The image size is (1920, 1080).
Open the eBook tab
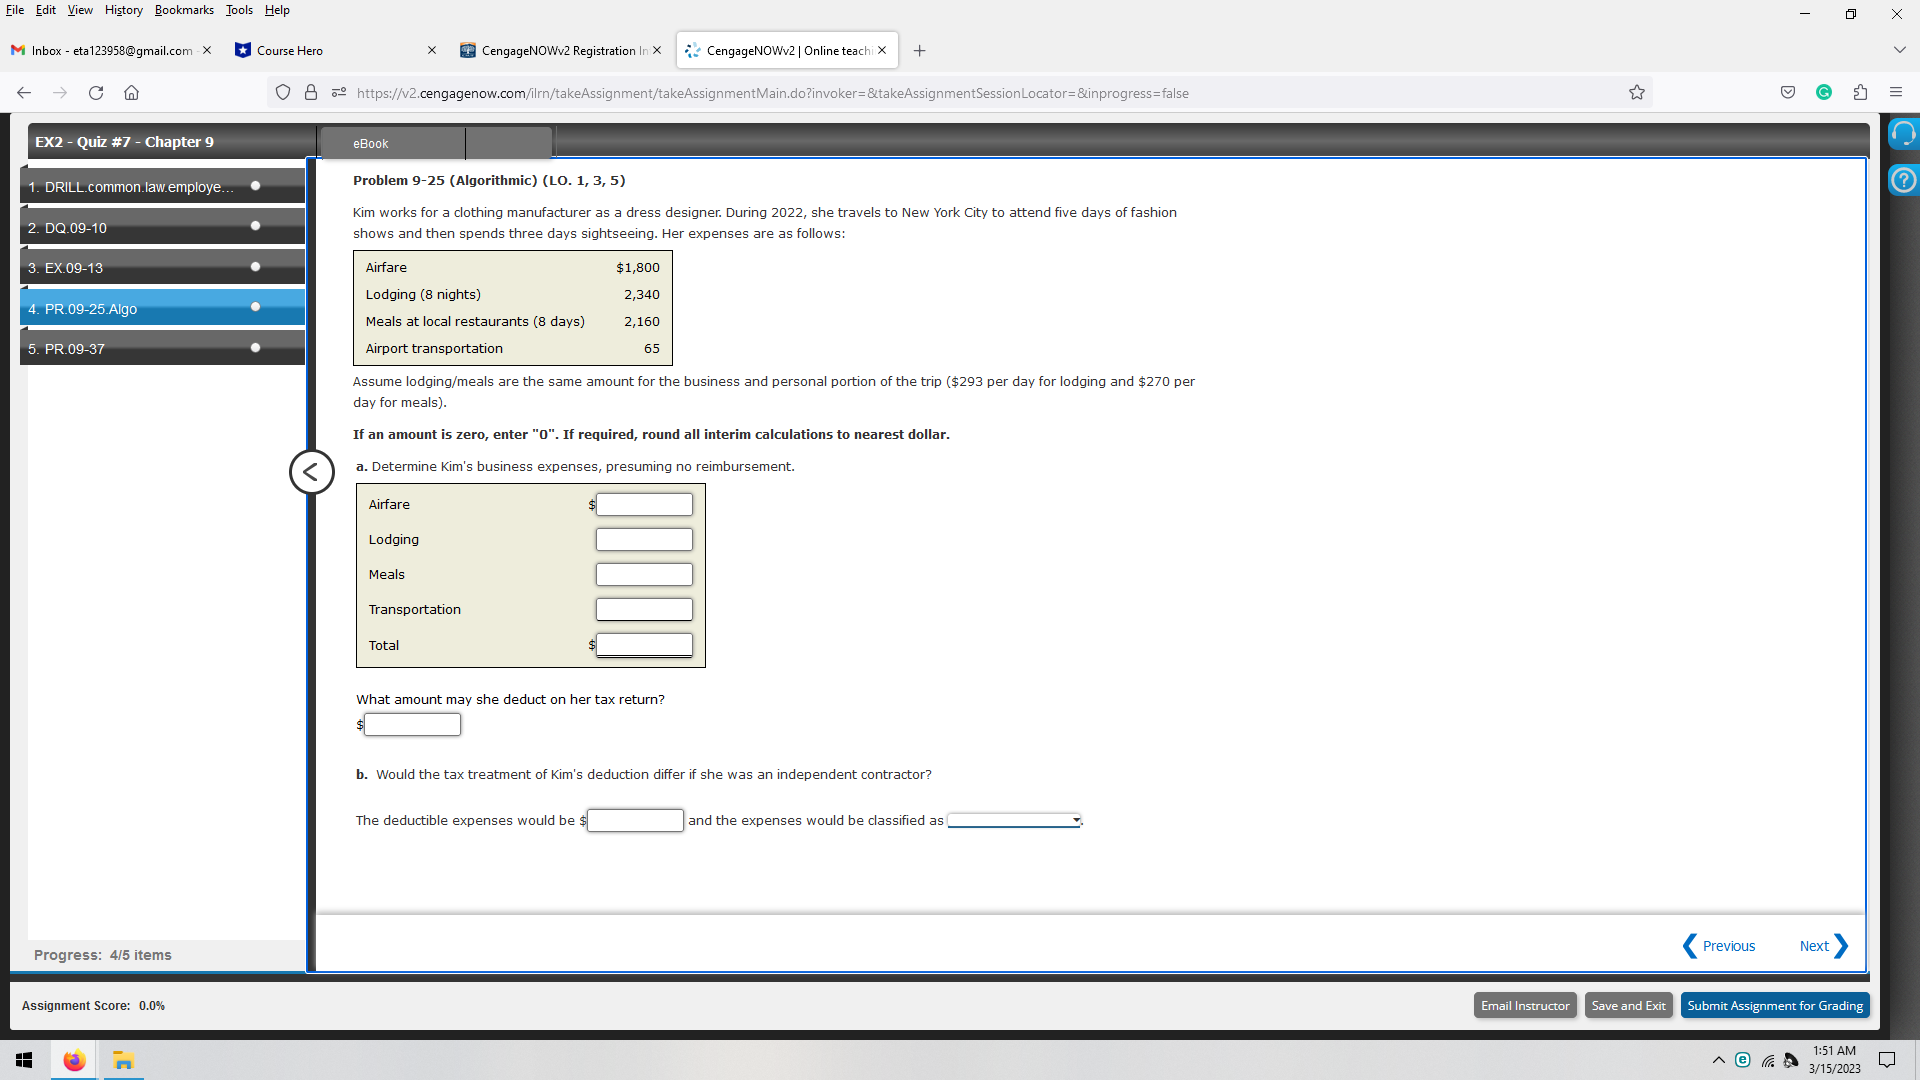pos(371,144)
